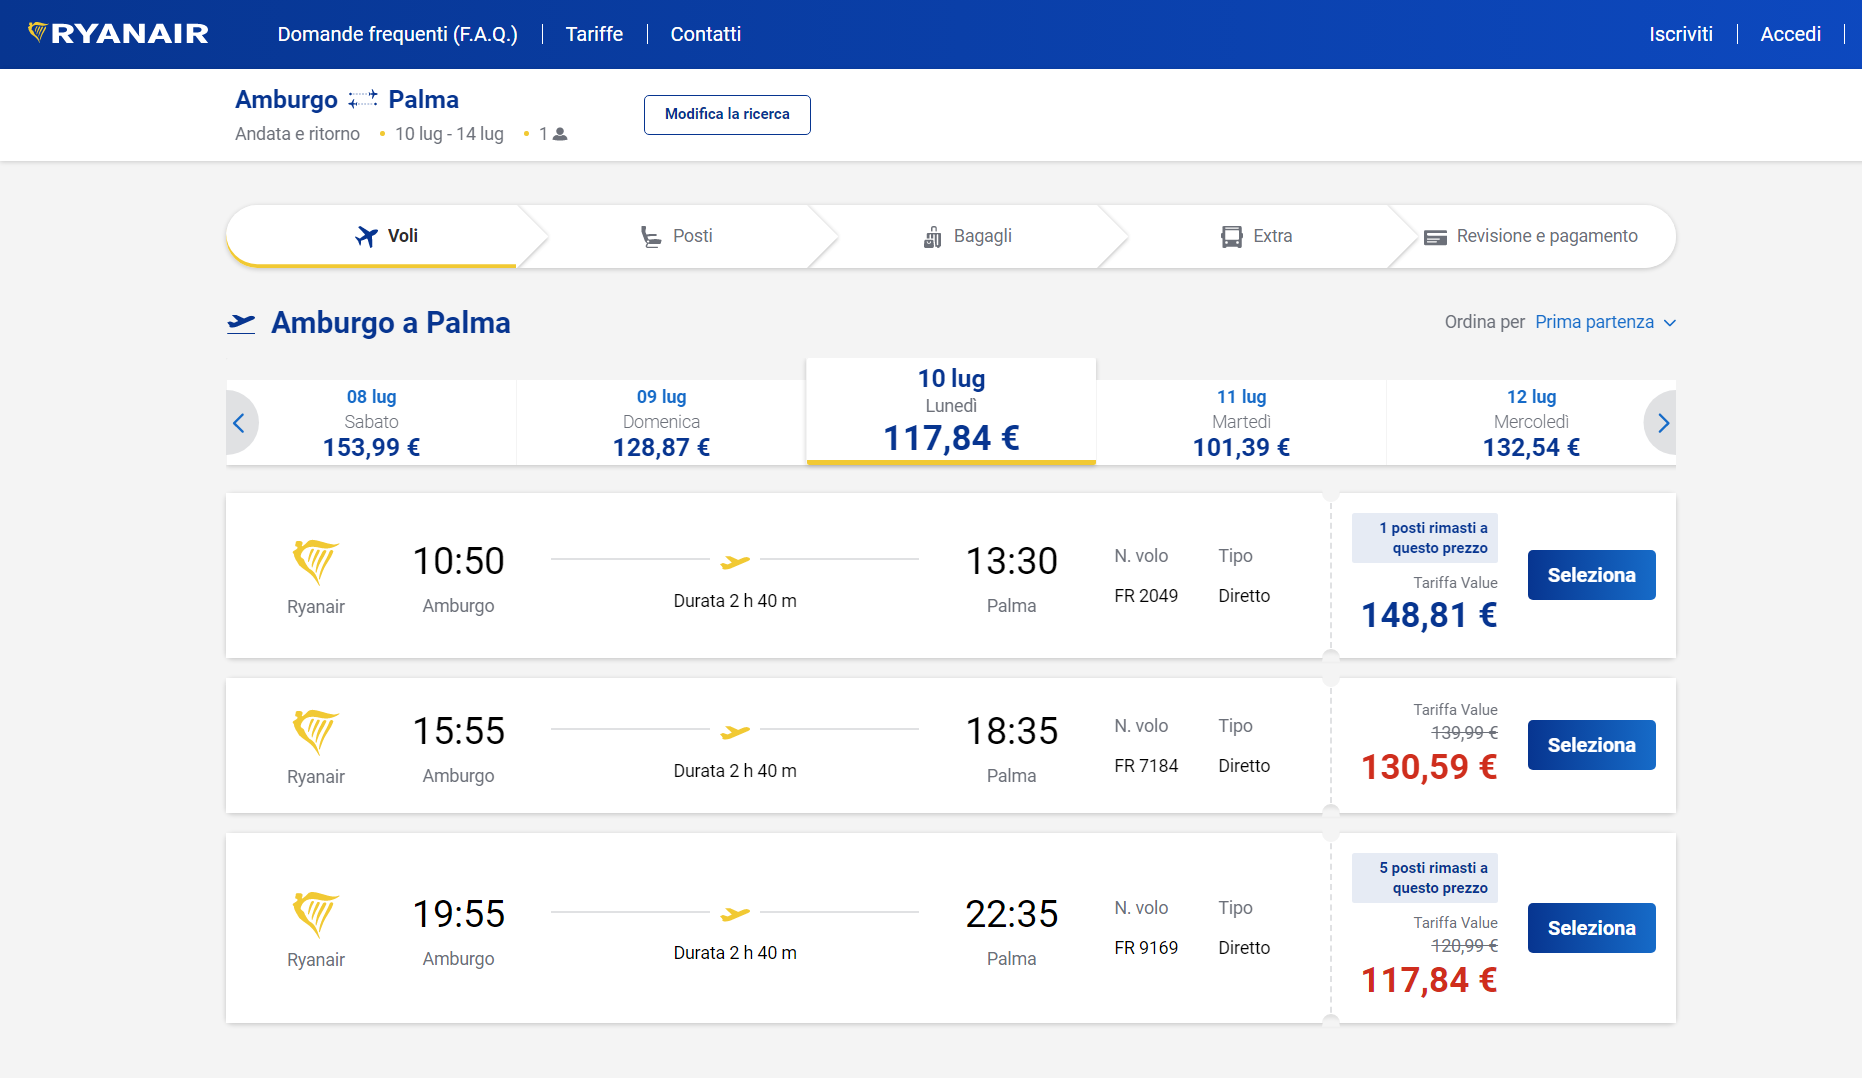Click flight number FR 2049
The width and height of the screenshot is (1862, 1078).
1146,596
